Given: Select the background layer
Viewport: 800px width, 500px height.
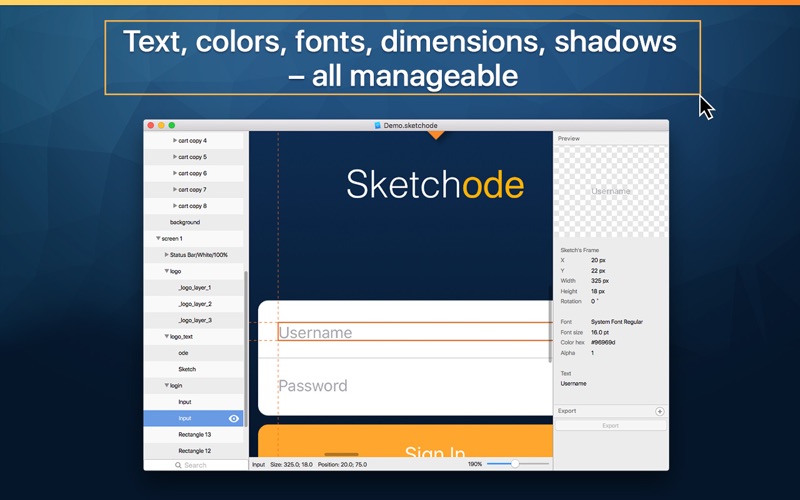Looking at the screenshot, I should click(194, 222).
